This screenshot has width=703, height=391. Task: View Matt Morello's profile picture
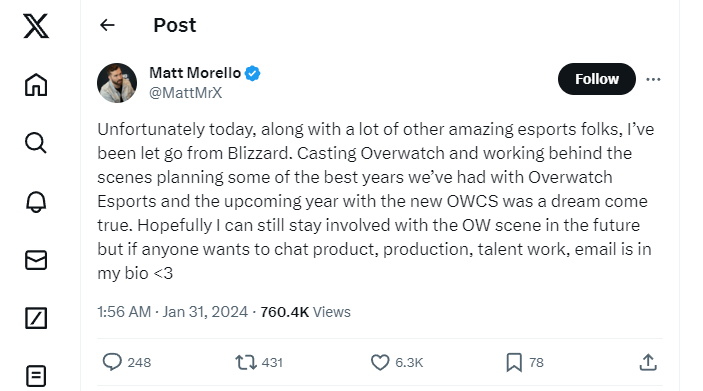click(x=117, y=83)
